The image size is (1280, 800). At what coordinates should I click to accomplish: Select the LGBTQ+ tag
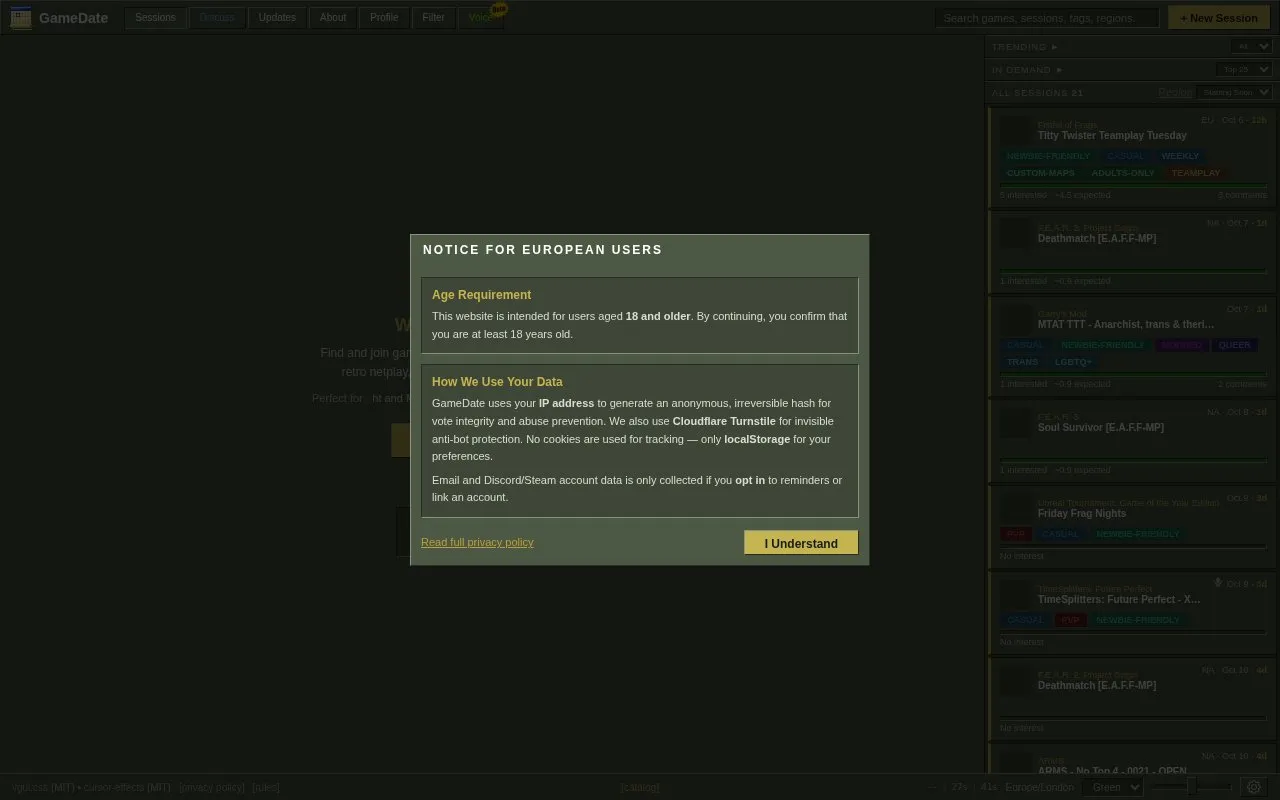point(1073,362)
